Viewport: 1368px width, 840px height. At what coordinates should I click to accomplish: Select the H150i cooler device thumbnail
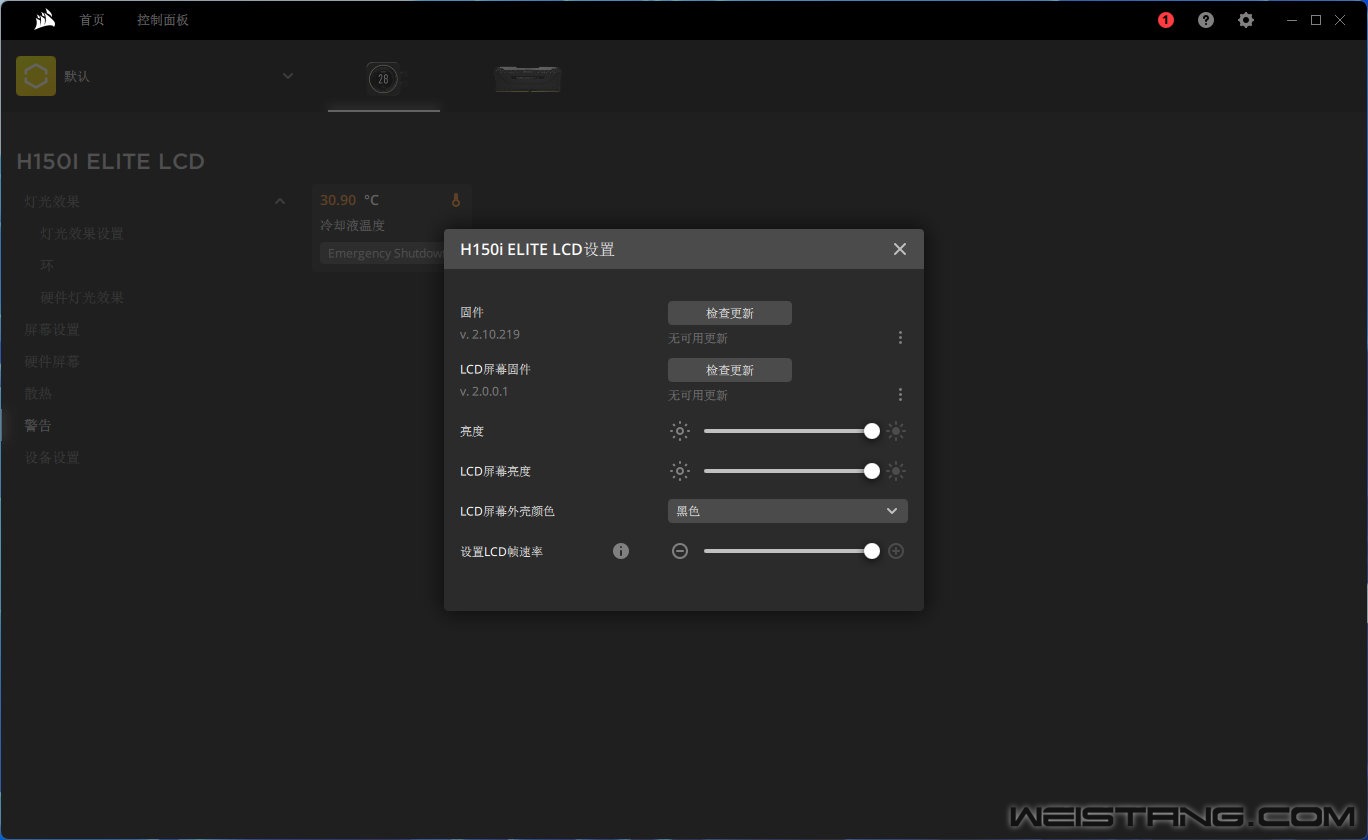[x=384, y=78]
